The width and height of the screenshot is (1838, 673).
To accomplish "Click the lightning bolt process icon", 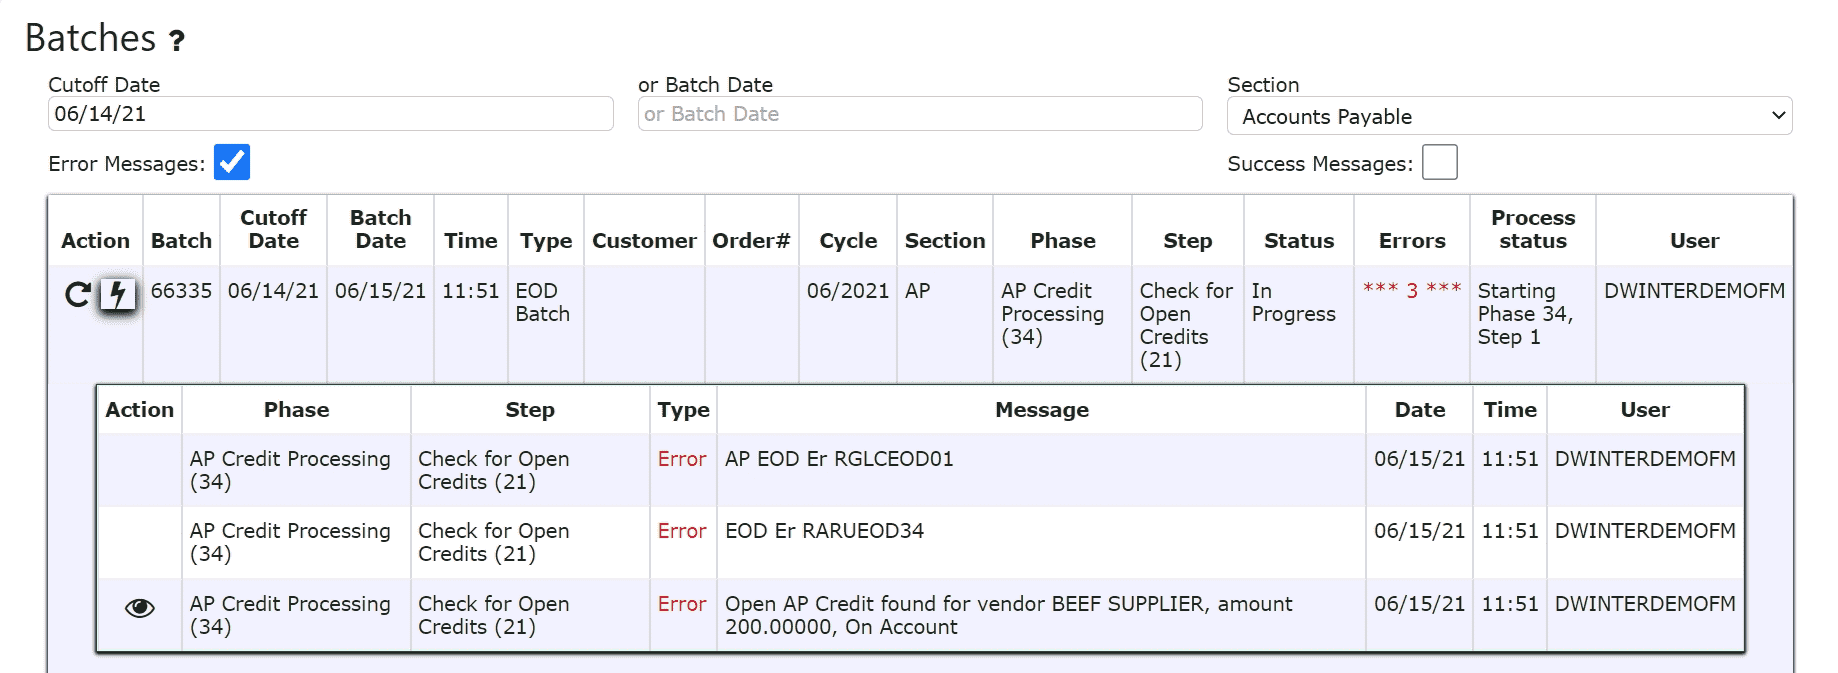I will pyautogui.click(x=118, y=295).
